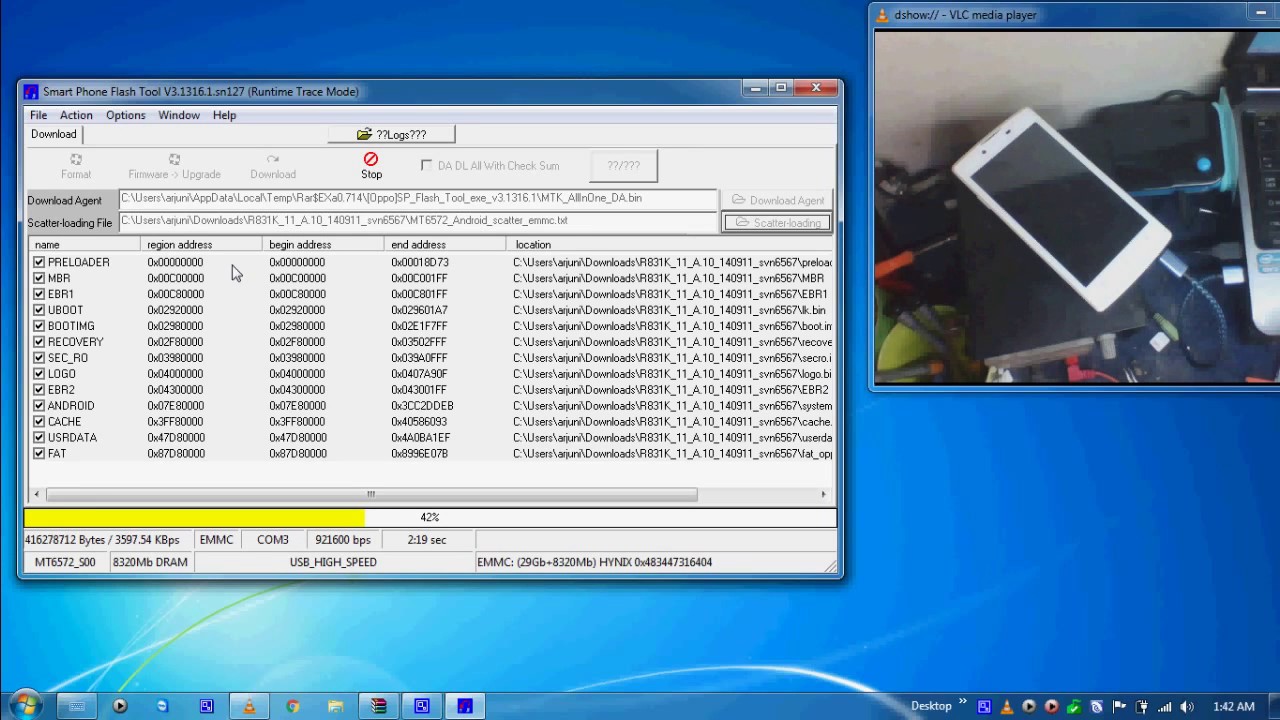Minimize the VLC media player window
Image resolution: width=1280 pixels, height=720 pixels.
click(1262, 13)
